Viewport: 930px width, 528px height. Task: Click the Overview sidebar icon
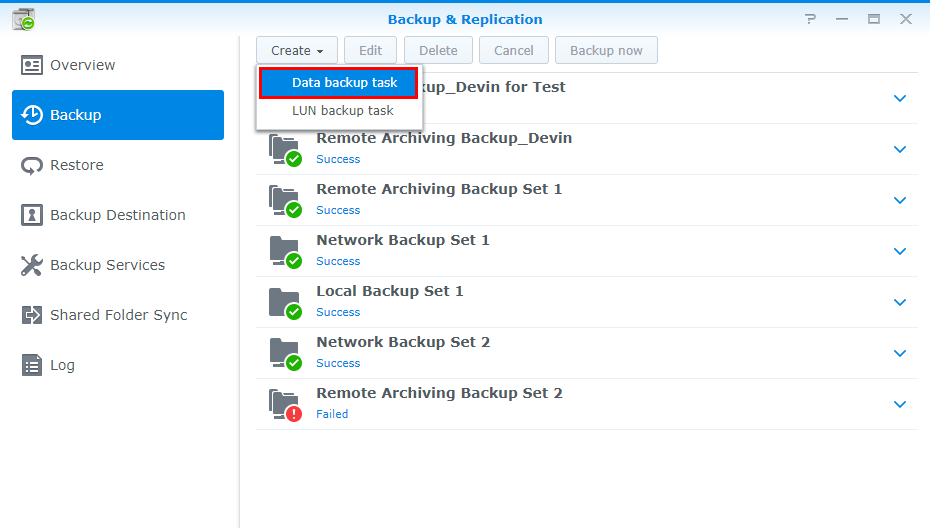[32, 65]
